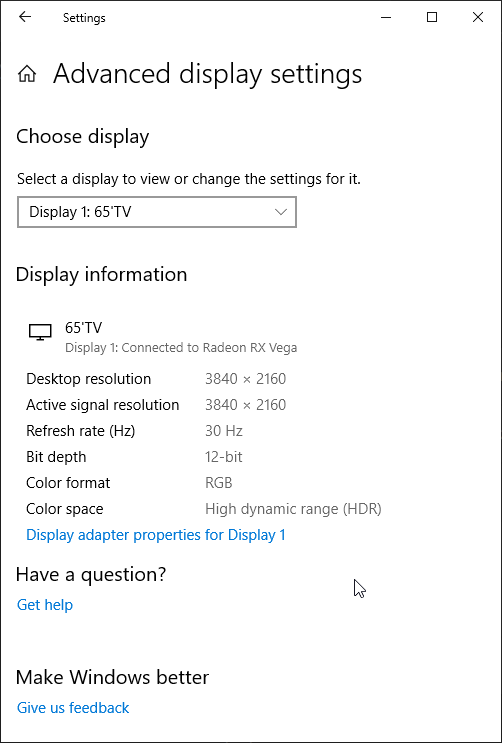Viewport: 502px width, 743px height.
Task: Click the monitor icon beside 65'TV
Action: (40, 332)
